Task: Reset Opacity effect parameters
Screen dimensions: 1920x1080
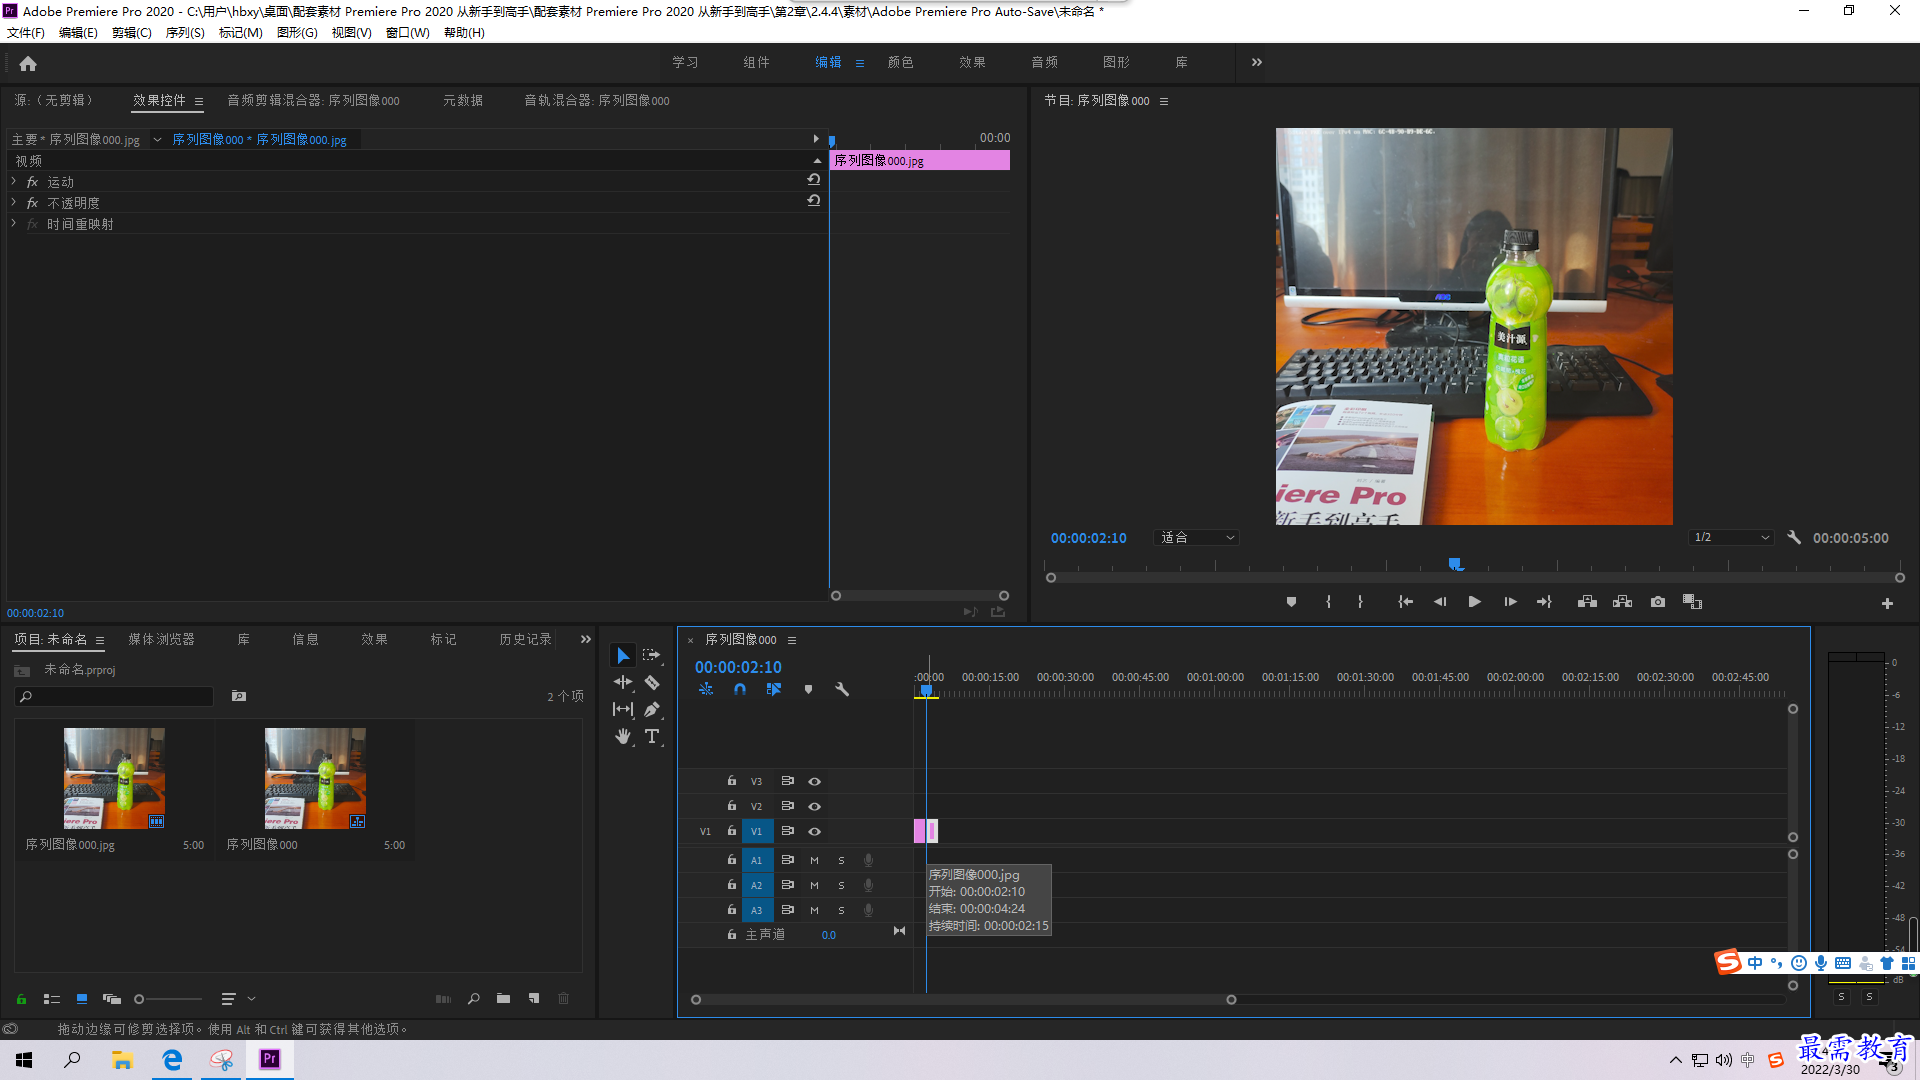Action: (814, 201)
